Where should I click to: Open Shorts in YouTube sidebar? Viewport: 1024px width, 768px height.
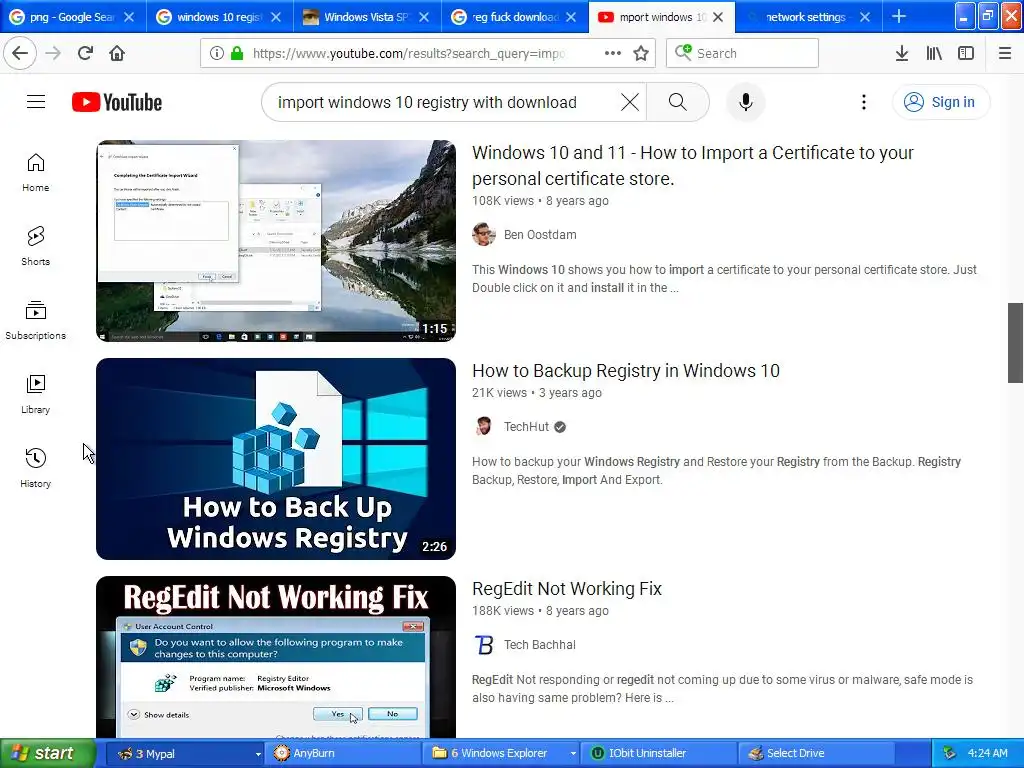click(x=36, y=246)
